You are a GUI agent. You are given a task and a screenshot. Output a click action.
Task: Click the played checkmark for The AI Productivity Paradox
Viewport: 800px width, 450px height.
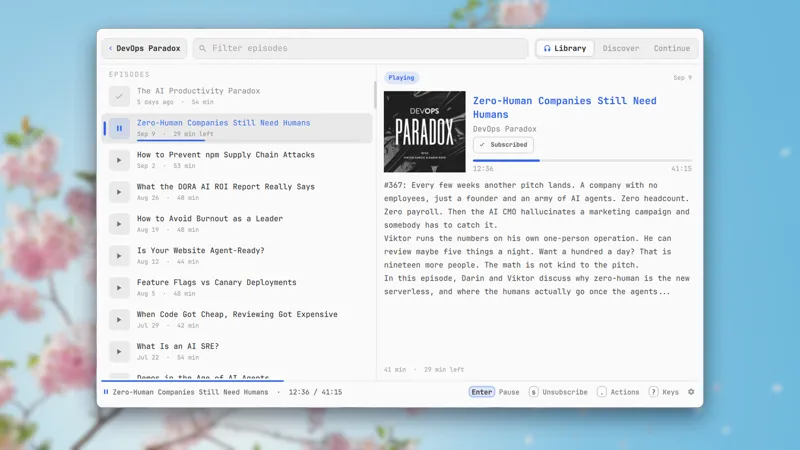pyautogui.click(x=119, y=96)
